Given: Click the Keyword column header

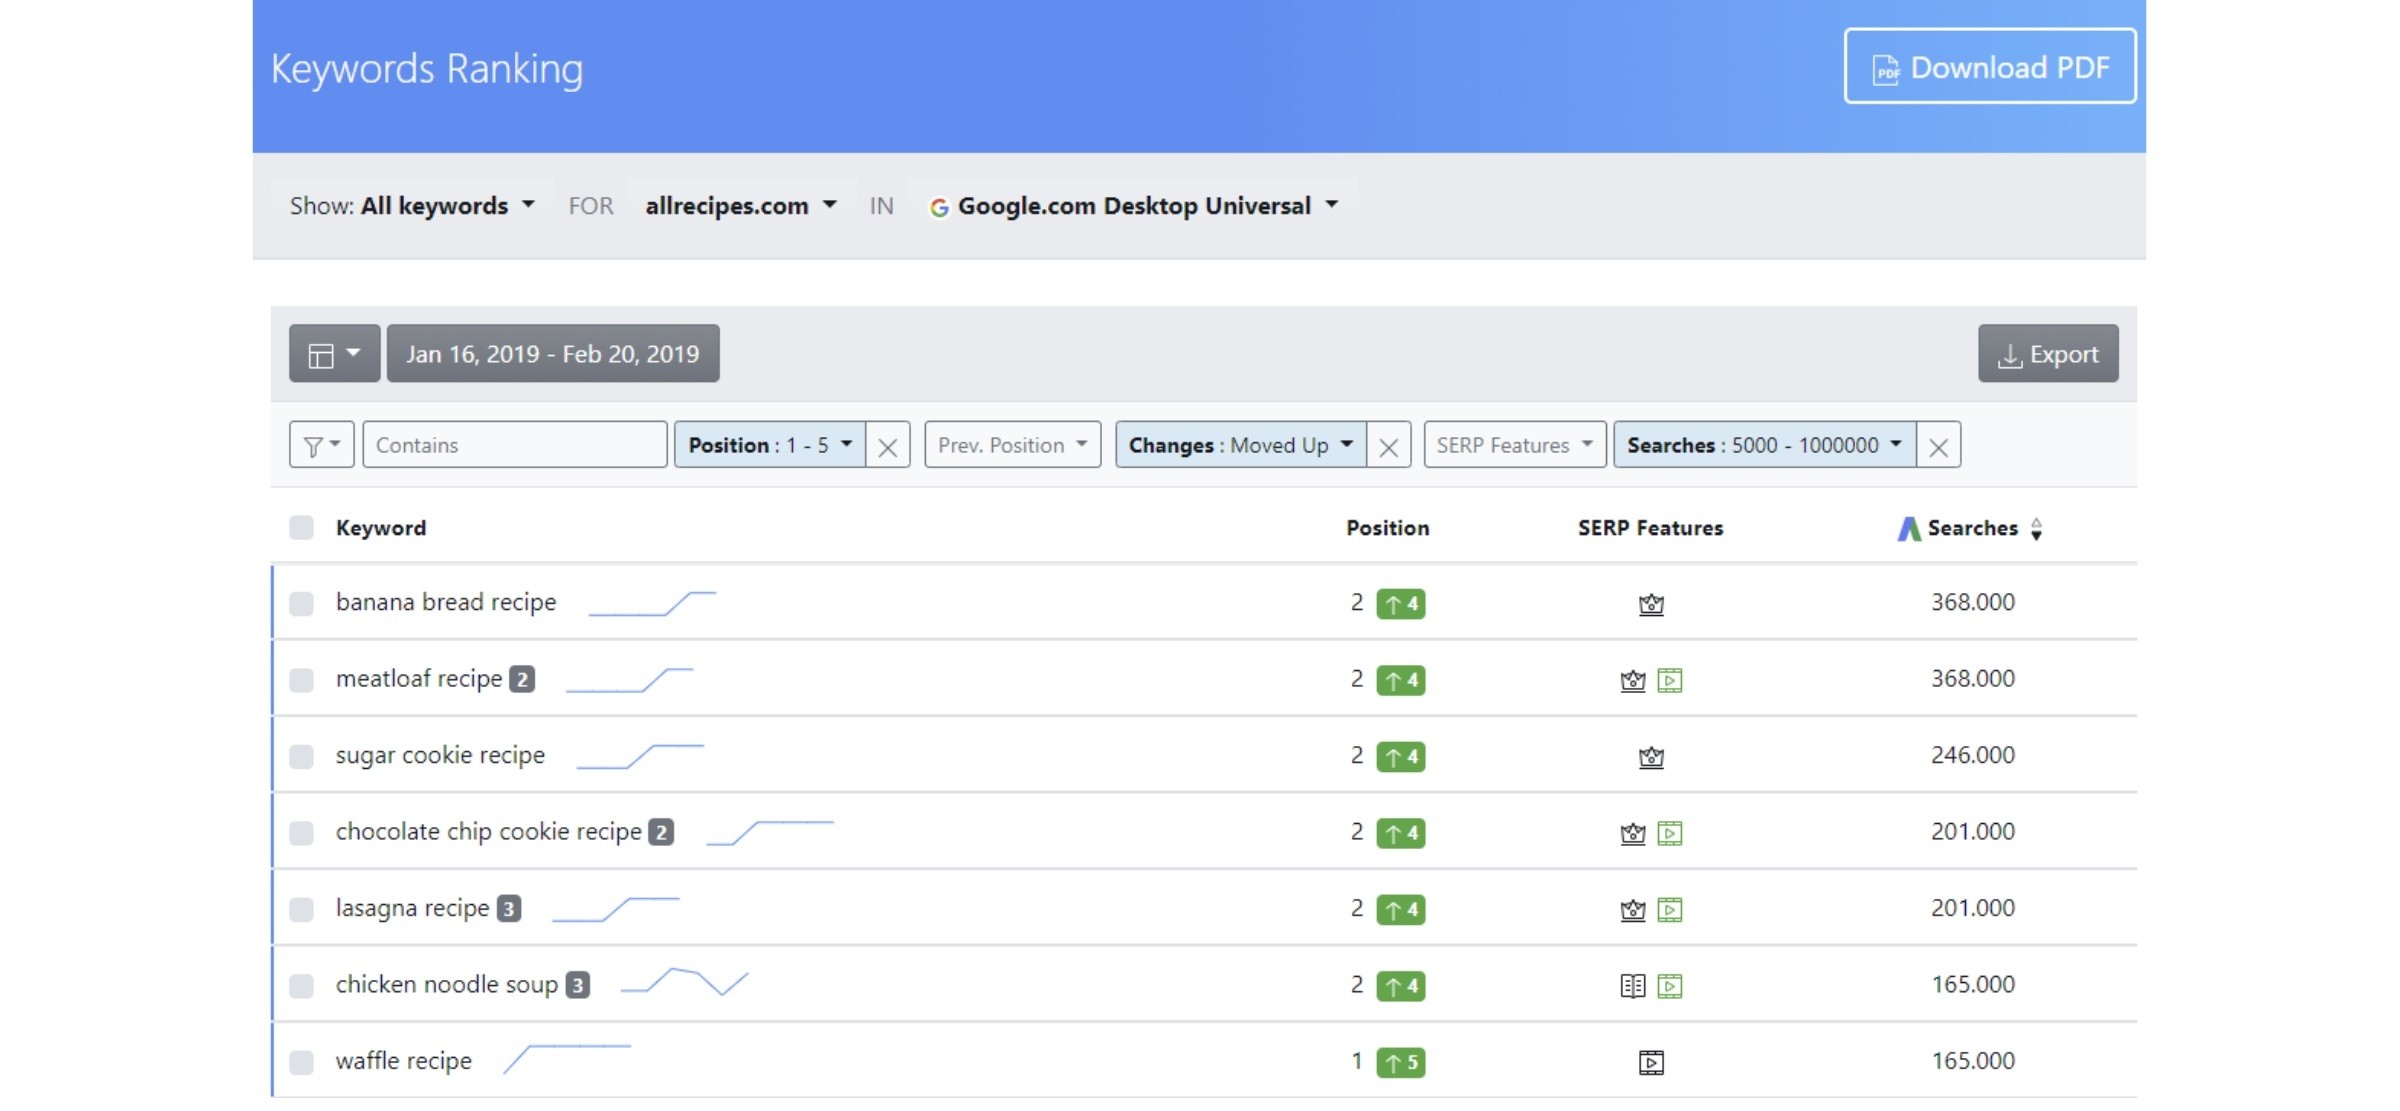Looking at the screenshot, I should pyautogui.click(x=381, y=528).
